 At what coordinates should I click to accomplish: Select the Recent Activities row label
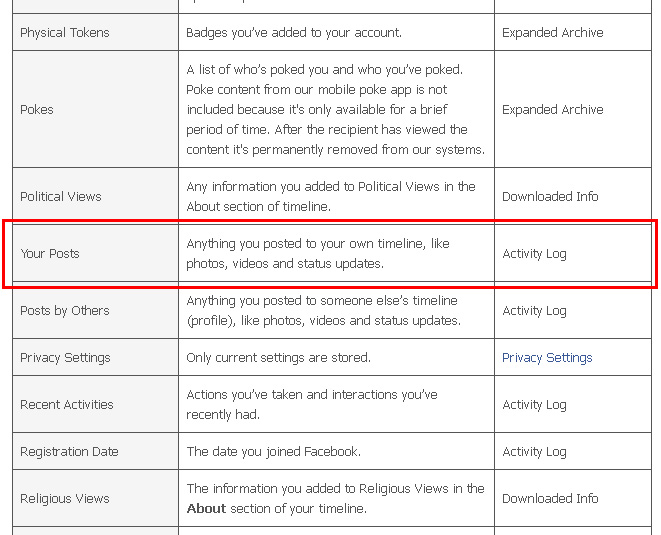pyautogui.click(x=67, y=405)
